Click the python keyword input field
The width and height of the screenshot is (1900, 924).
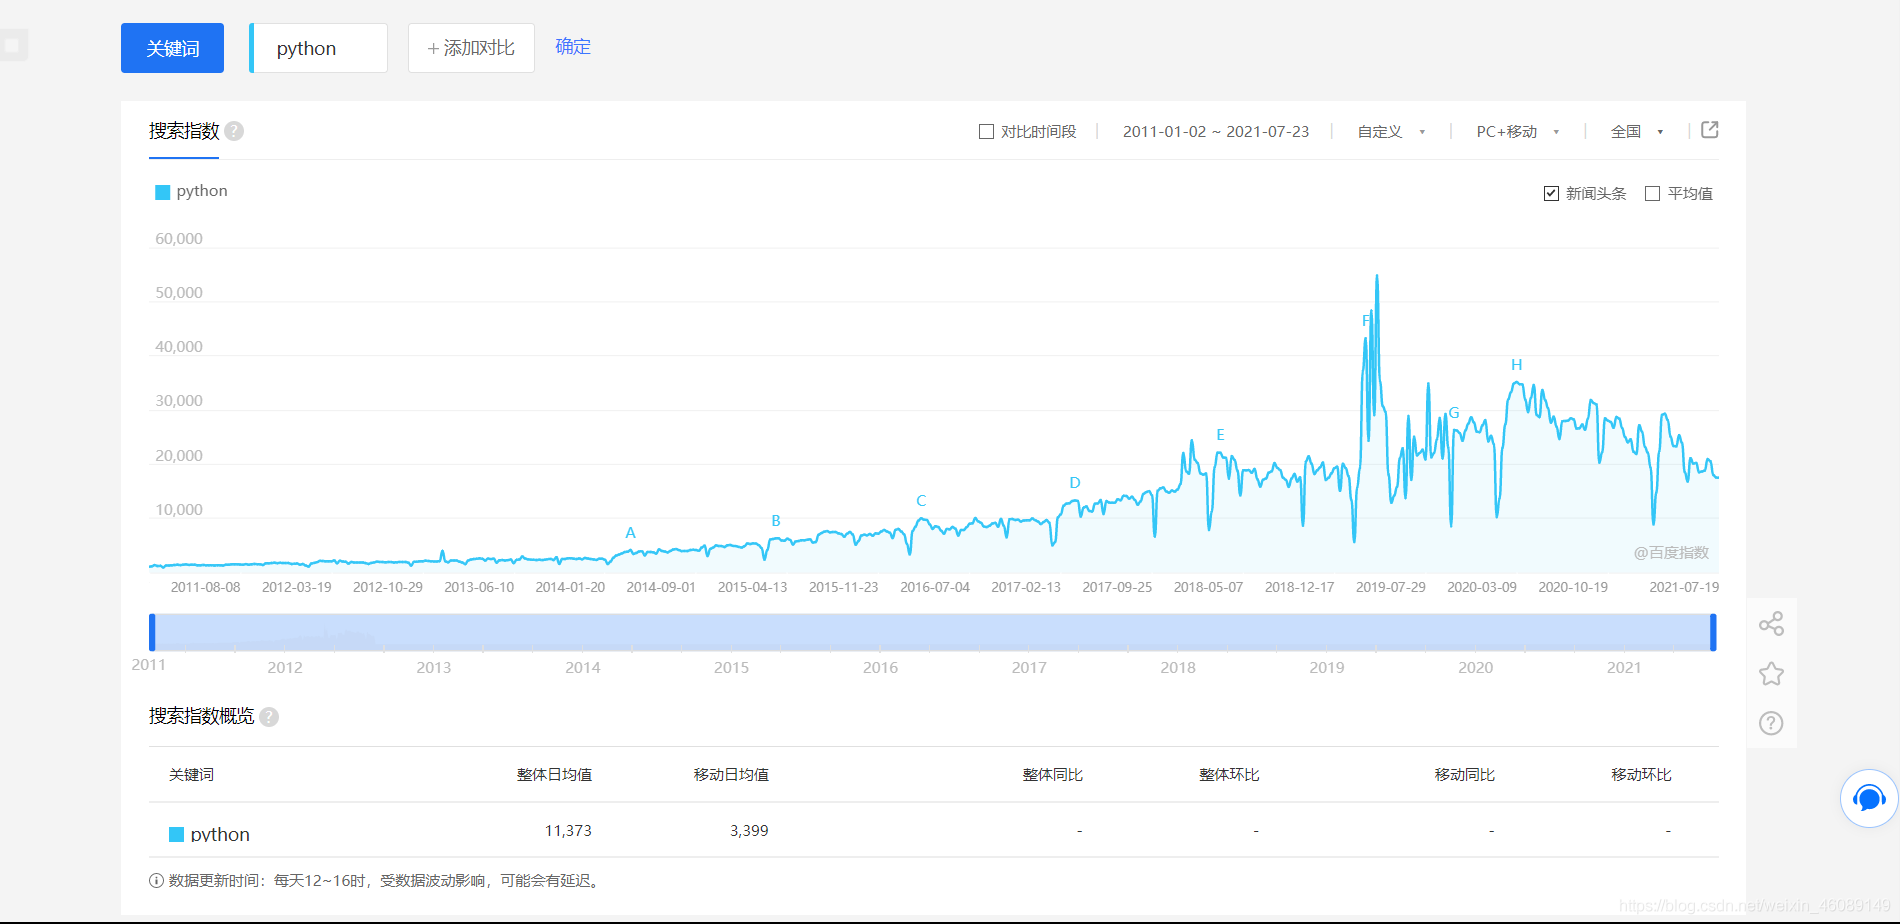click(x=318, y=48)
